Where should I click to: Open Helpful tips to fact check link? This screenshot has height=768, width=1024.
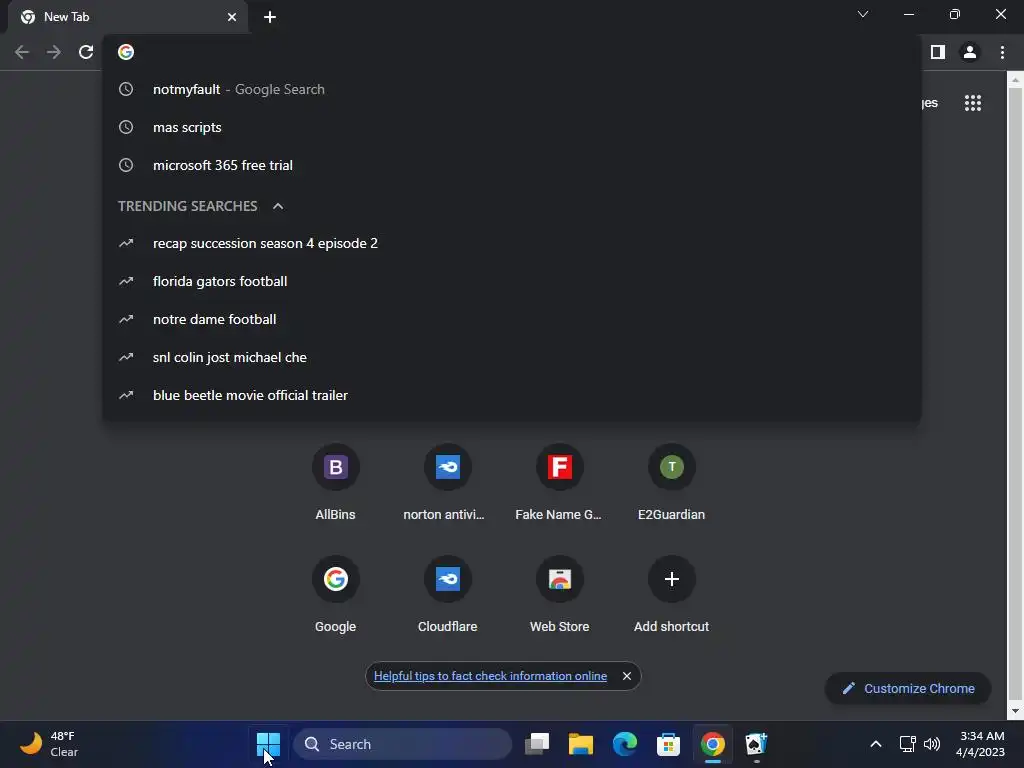click(x=490, y=676)
